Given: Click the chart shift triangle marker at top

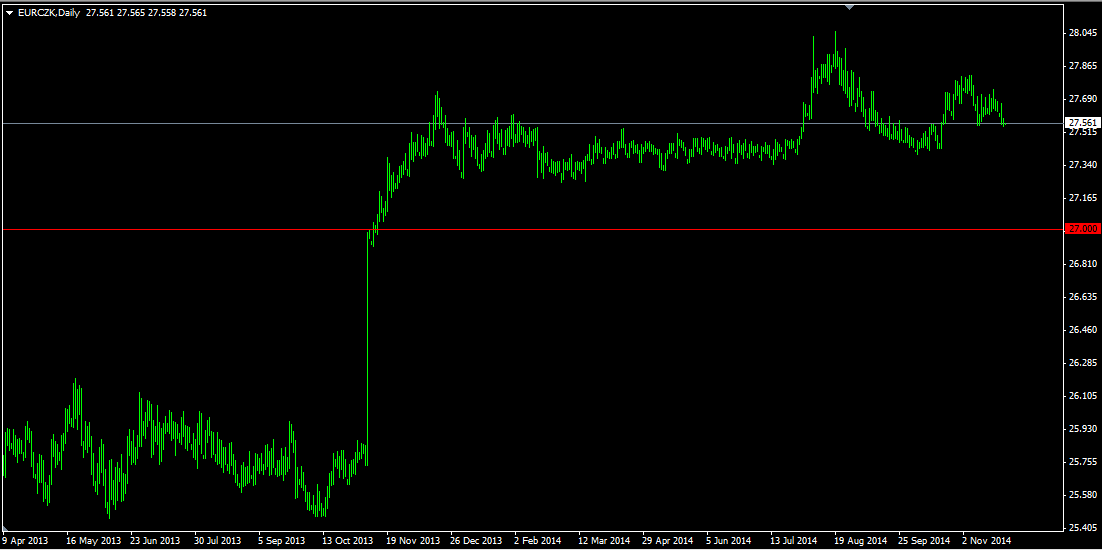Looking at the screenshot, I should [850, 6].
